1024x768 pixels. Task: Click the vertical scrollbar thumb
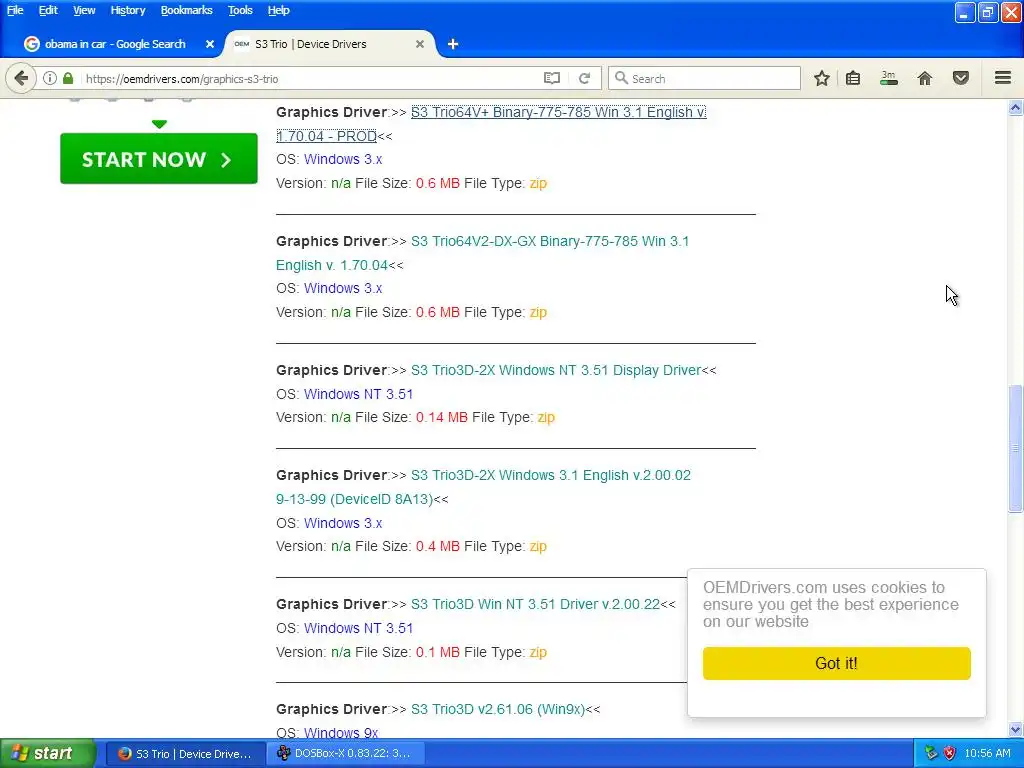1015,449
